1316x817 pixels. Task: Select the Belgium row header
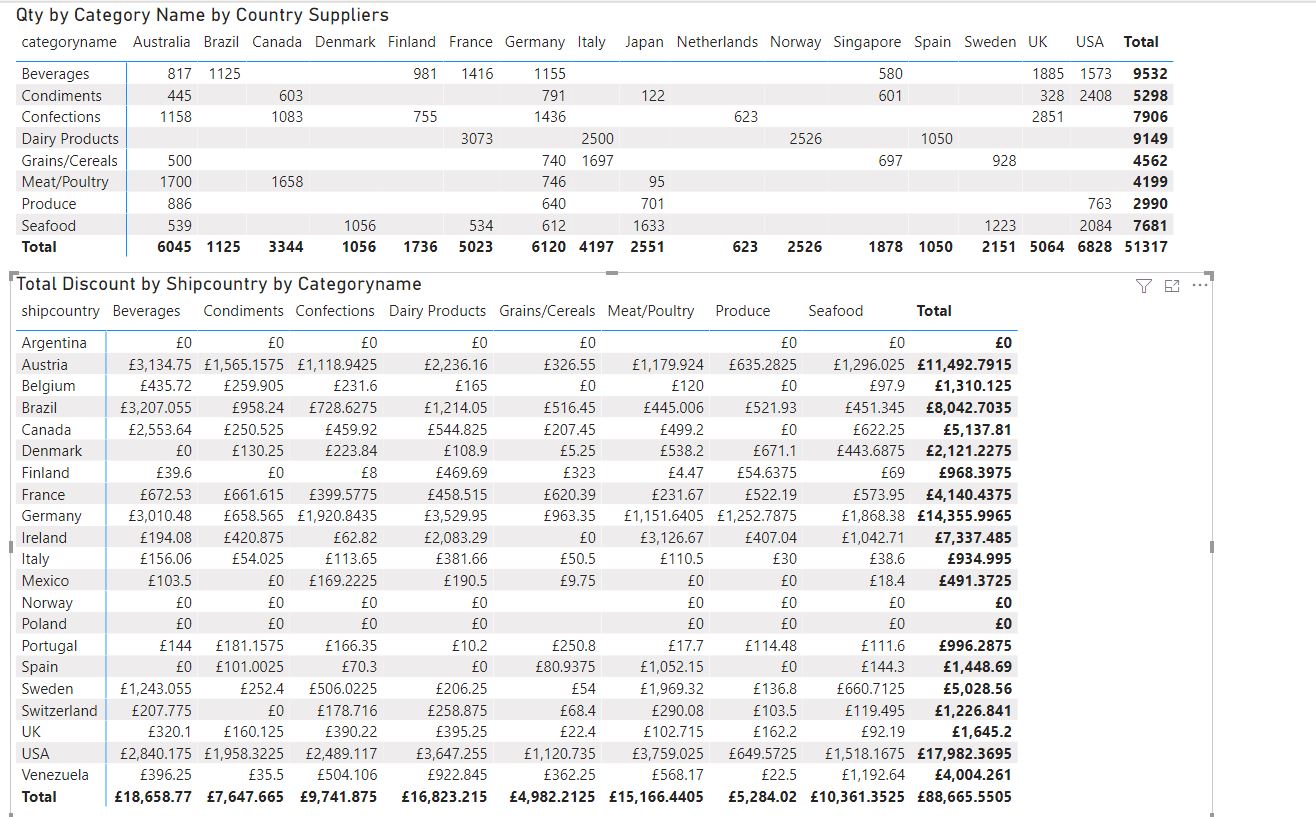coord(48,386)
